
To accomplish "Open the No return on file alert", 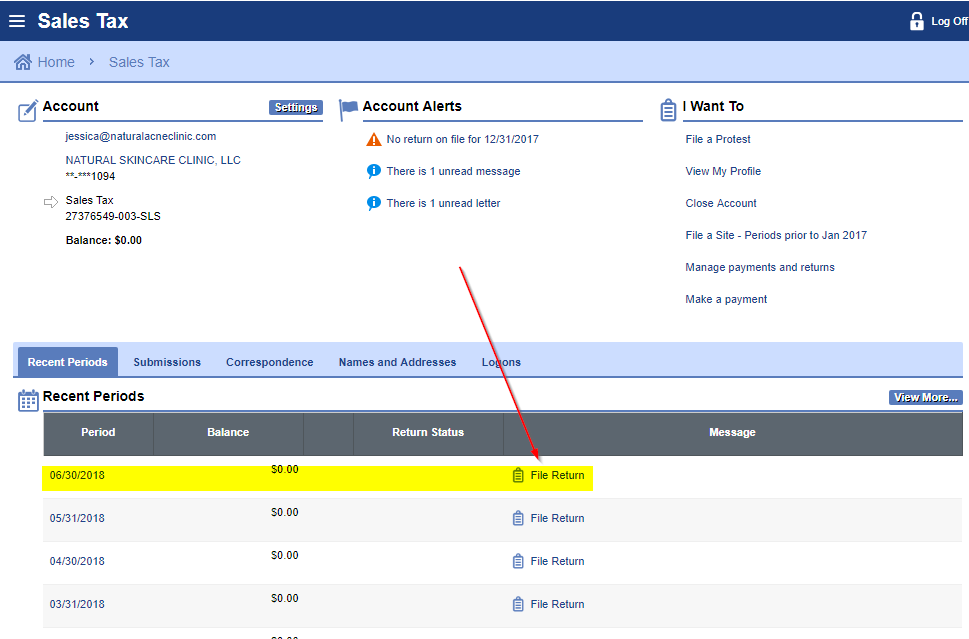I will [462, 139].
